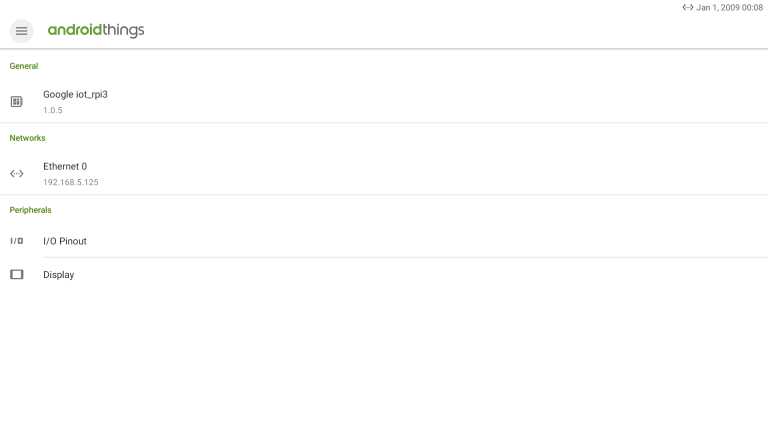Click the device board icon under General
The width and height of the screenshot is (768, 432).
pyautogui.click(x=17, y=101)
